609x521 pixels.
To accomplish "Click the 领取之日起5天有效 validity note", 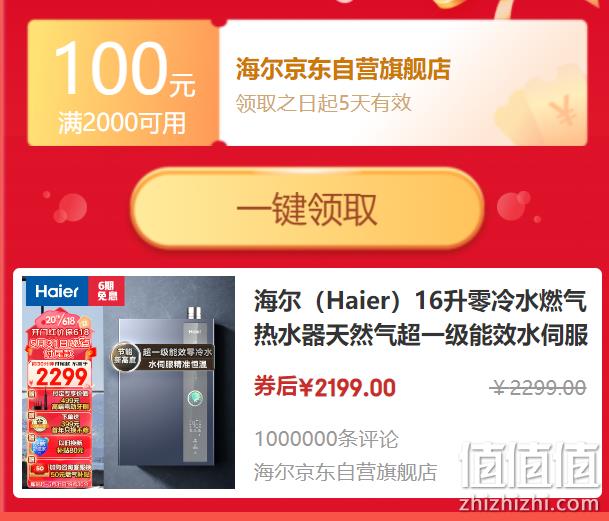I will pos(323,103).
